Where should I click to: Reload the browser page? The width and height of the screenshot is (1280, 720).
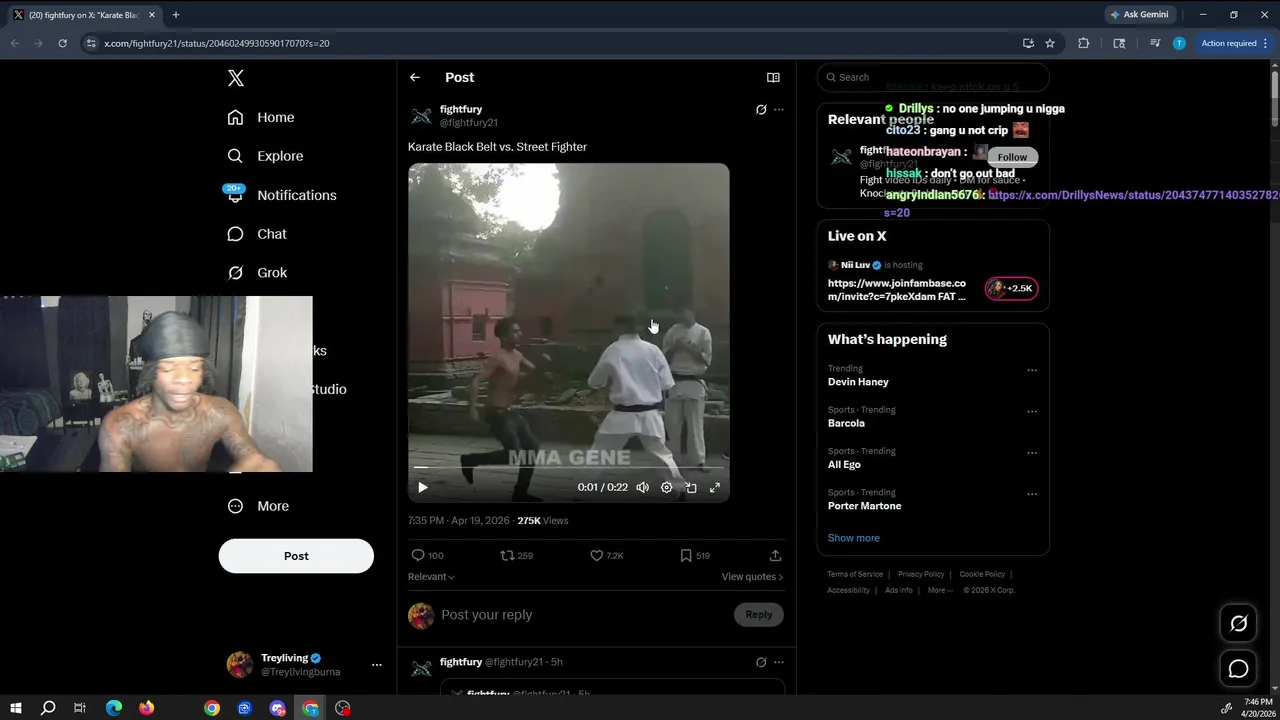tap(62, 43)
